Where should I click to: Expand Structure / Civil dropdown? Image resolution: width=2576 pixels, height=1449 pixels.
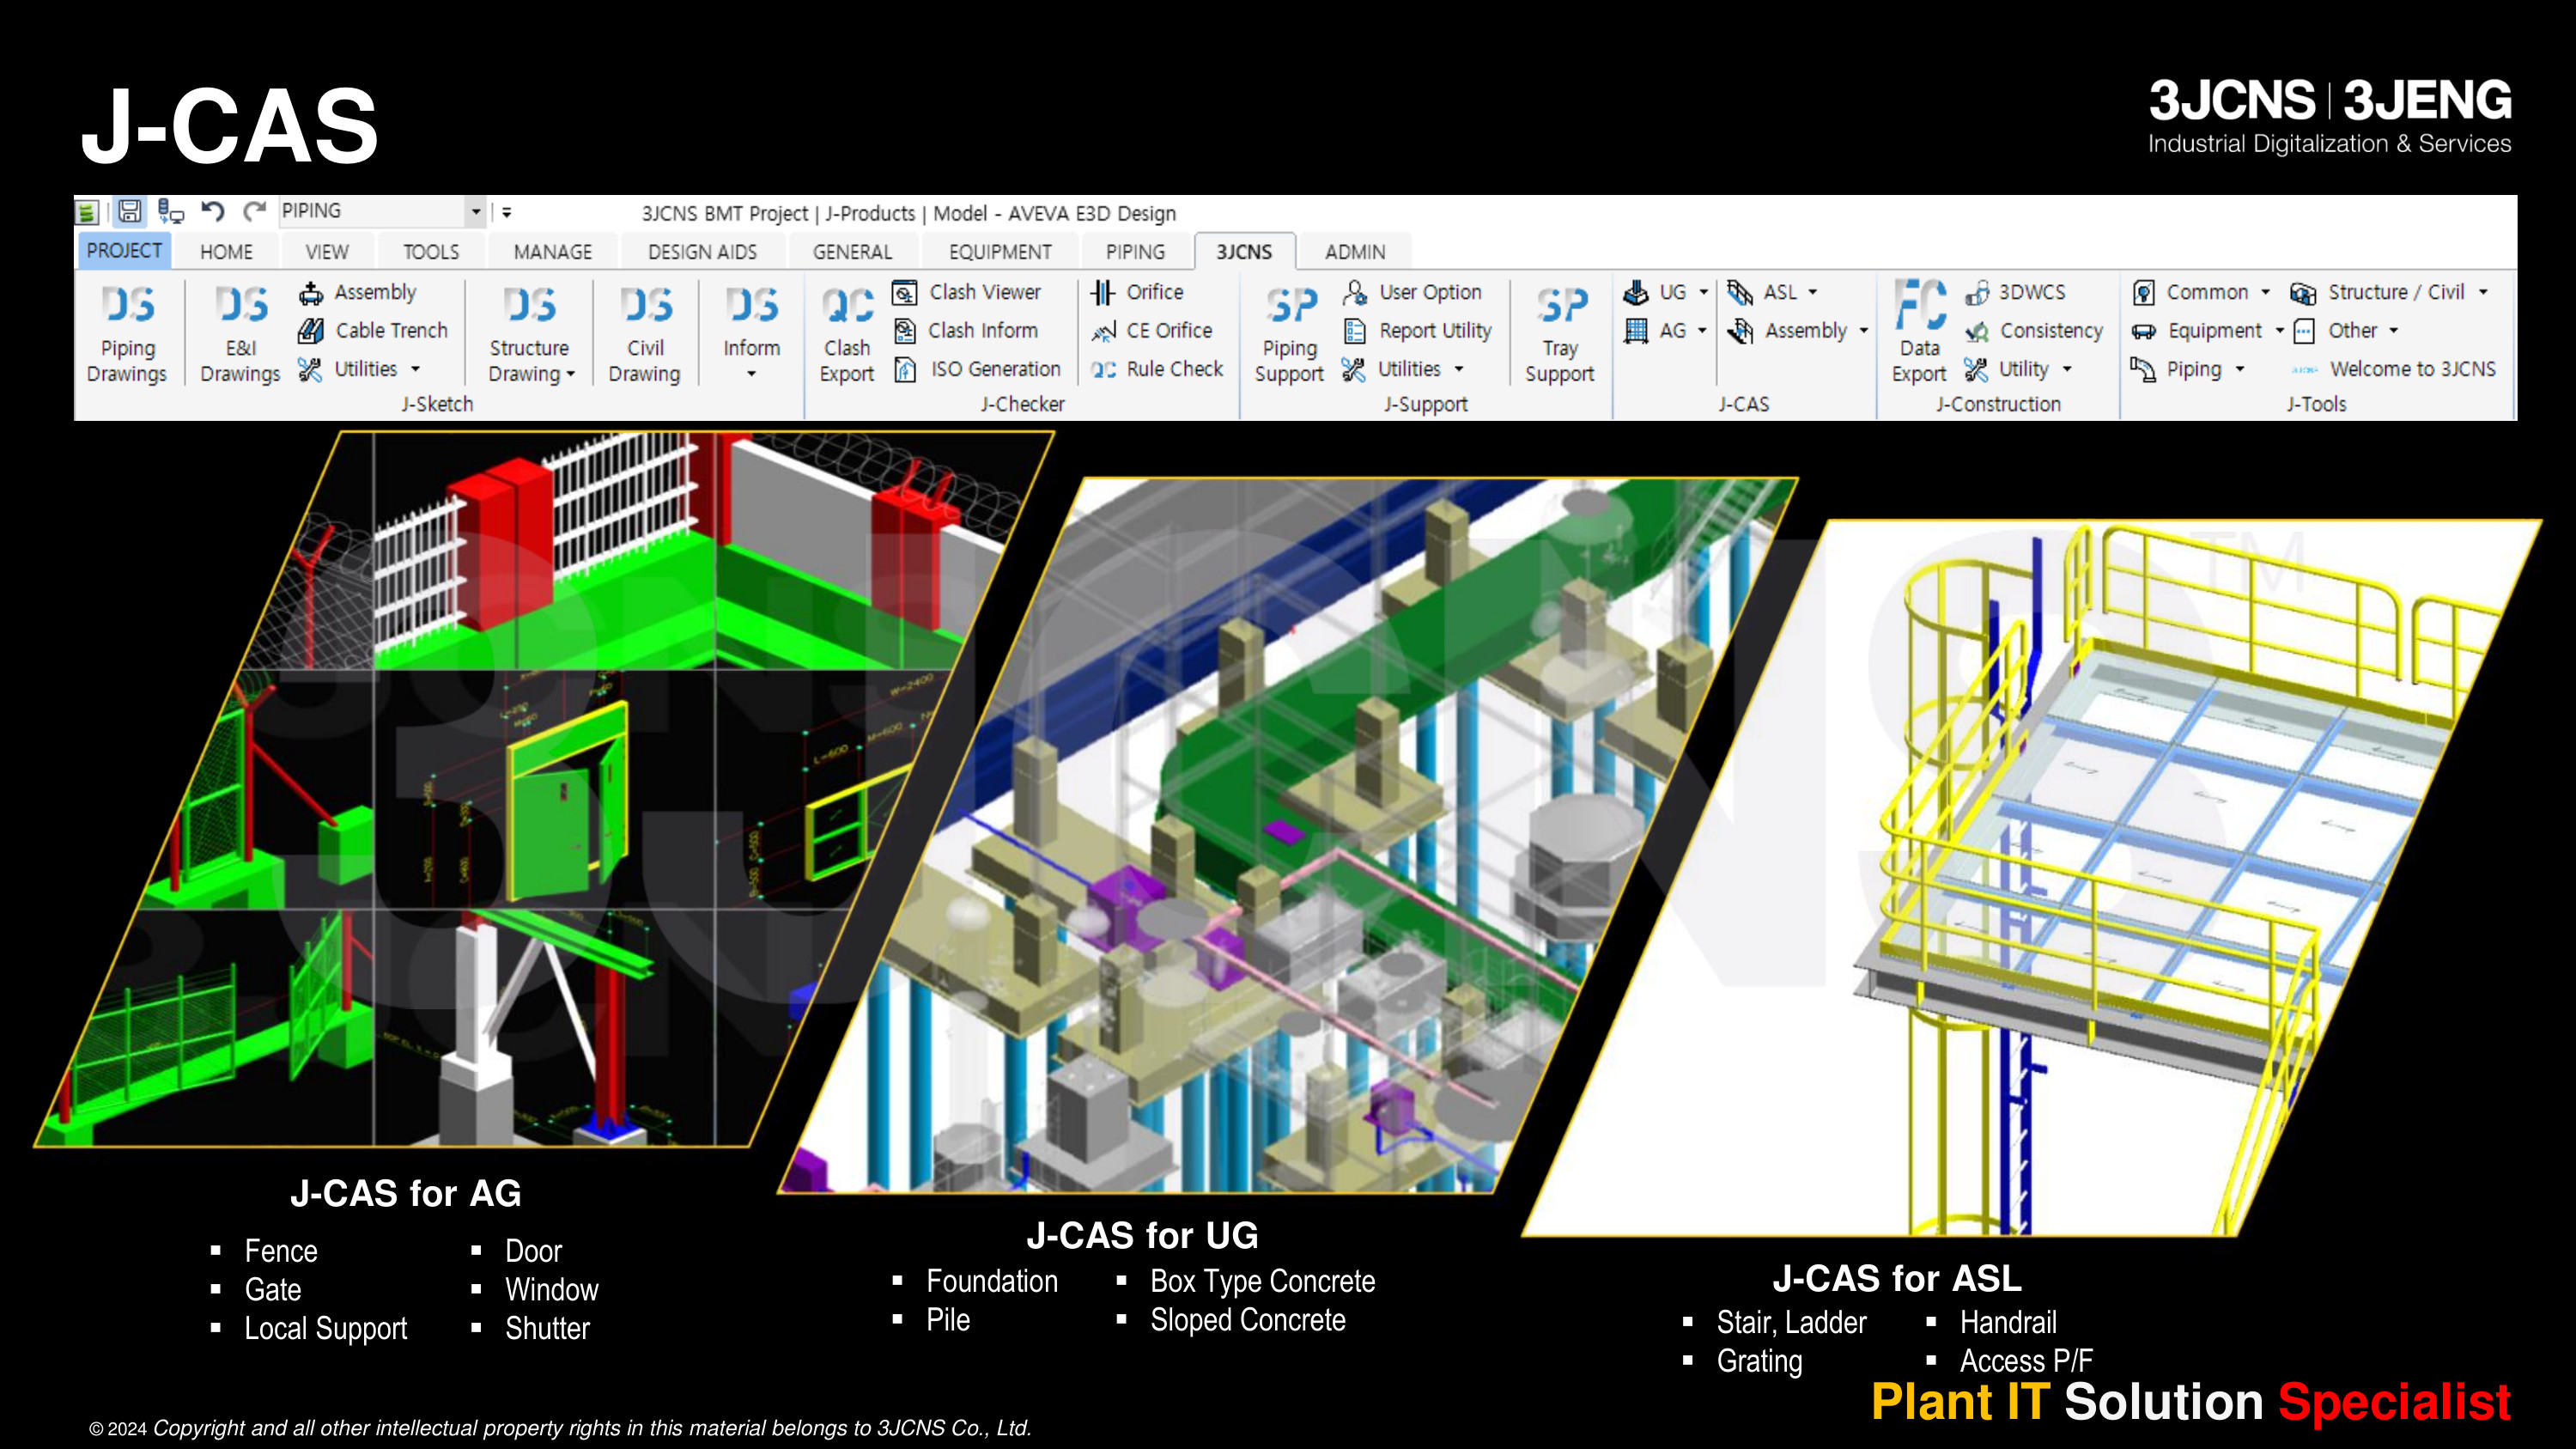tap(2483, 292)
